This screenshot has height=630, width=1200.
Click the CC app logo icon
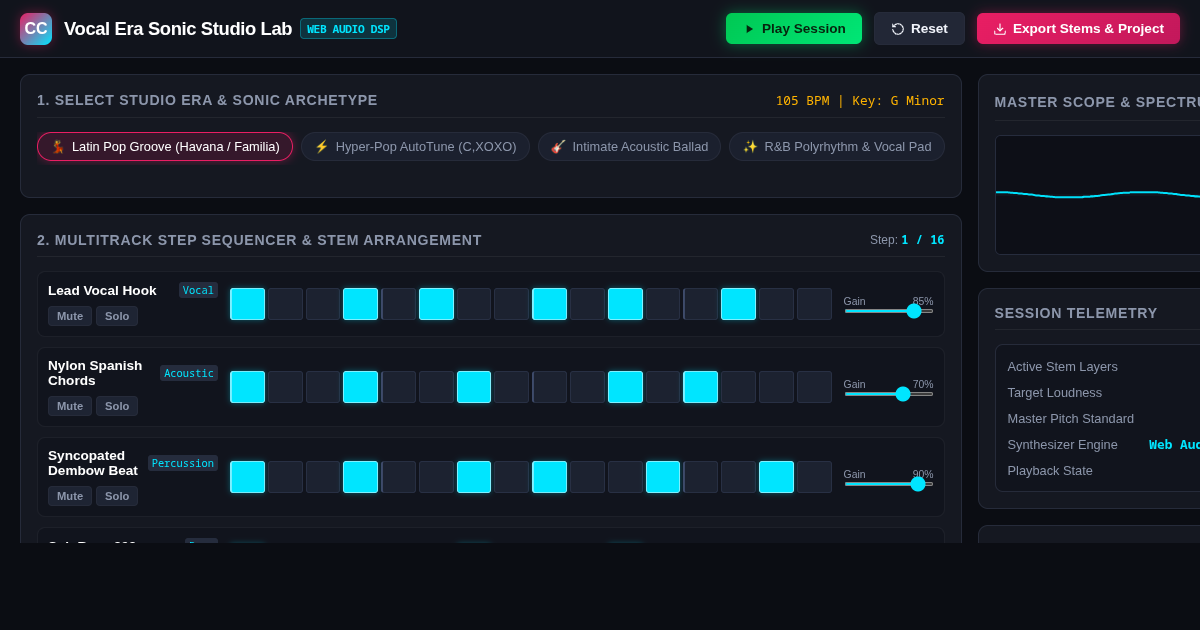[x=36, y=29]
